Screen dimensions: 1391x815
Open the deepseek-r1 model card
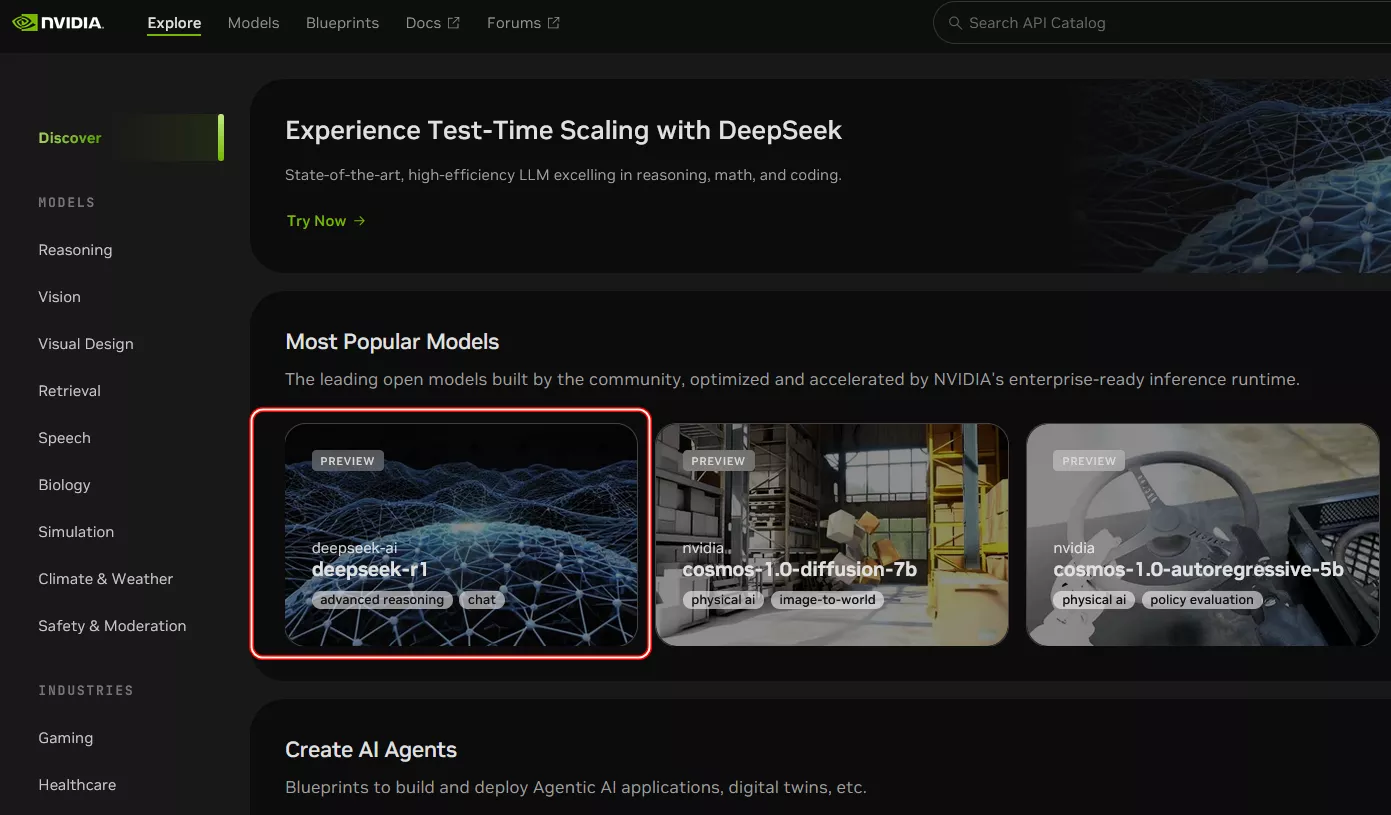pyautogui.click(x=461, y=534)
